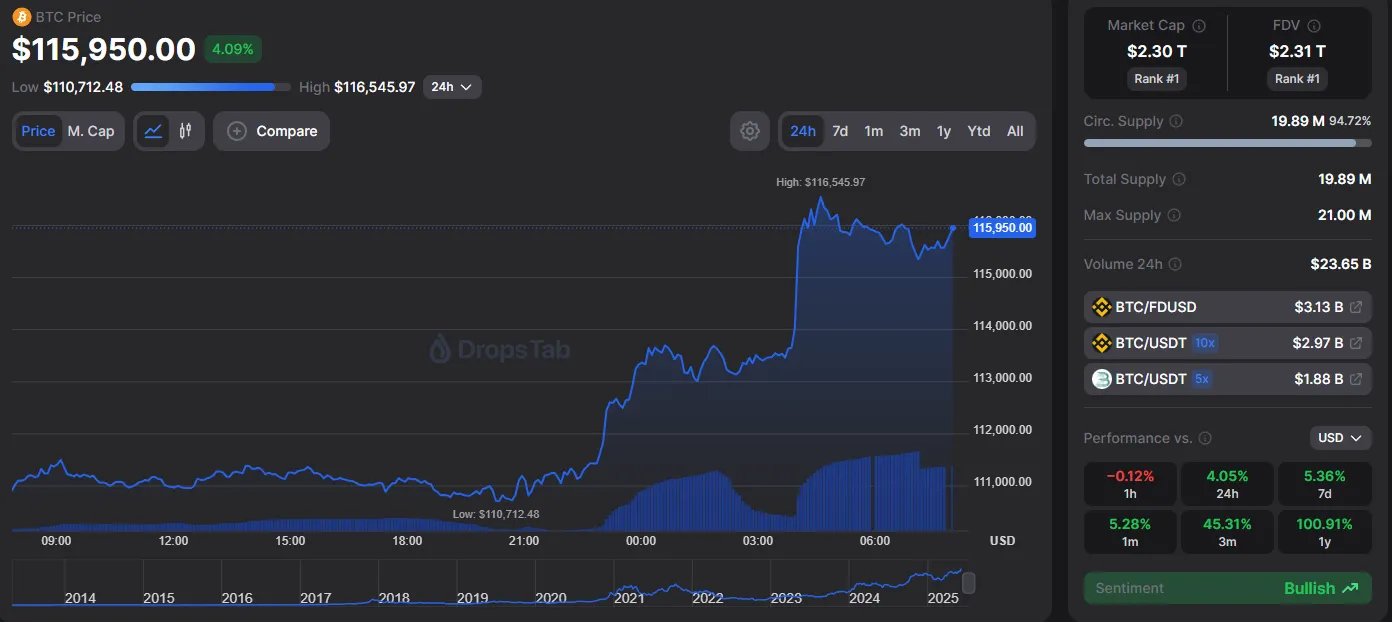Click the orange Bitcoin logo beside BTC Price

click(21, 17)
